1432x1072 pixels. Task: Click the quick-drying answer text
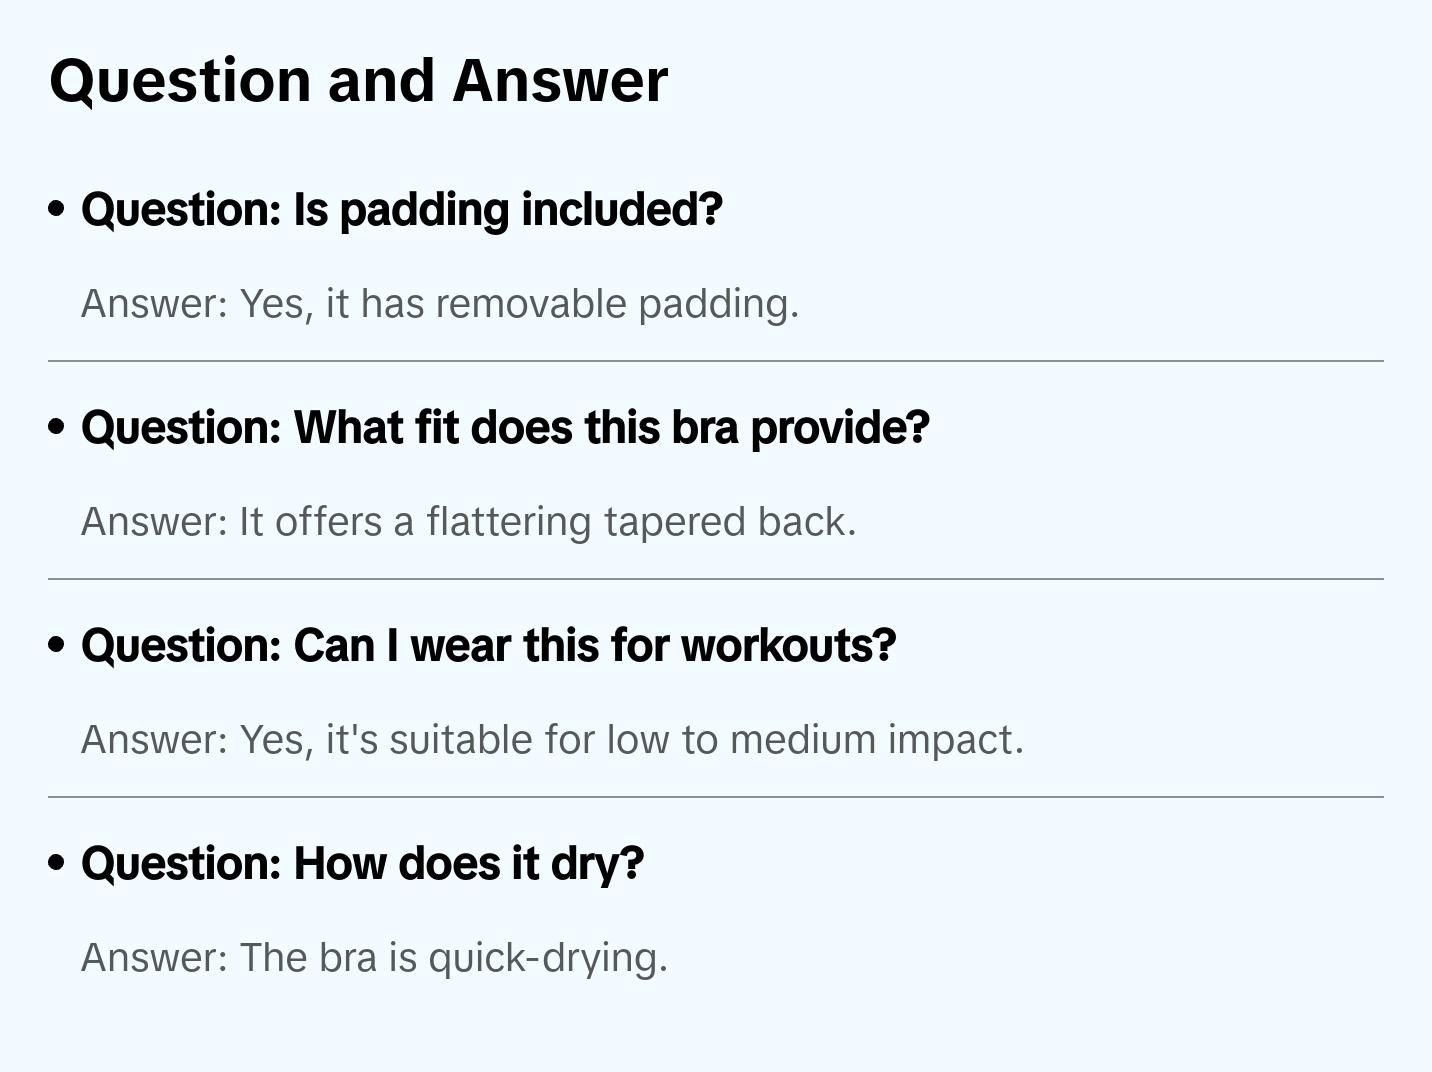374,958
